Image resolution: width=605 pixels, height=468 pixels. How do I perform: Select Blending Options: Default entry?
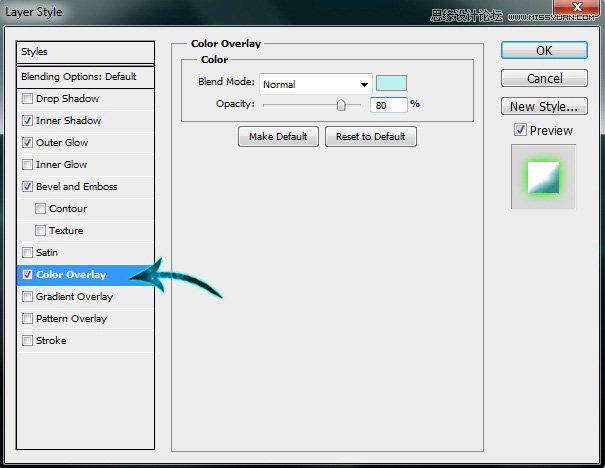pos(86,77)
